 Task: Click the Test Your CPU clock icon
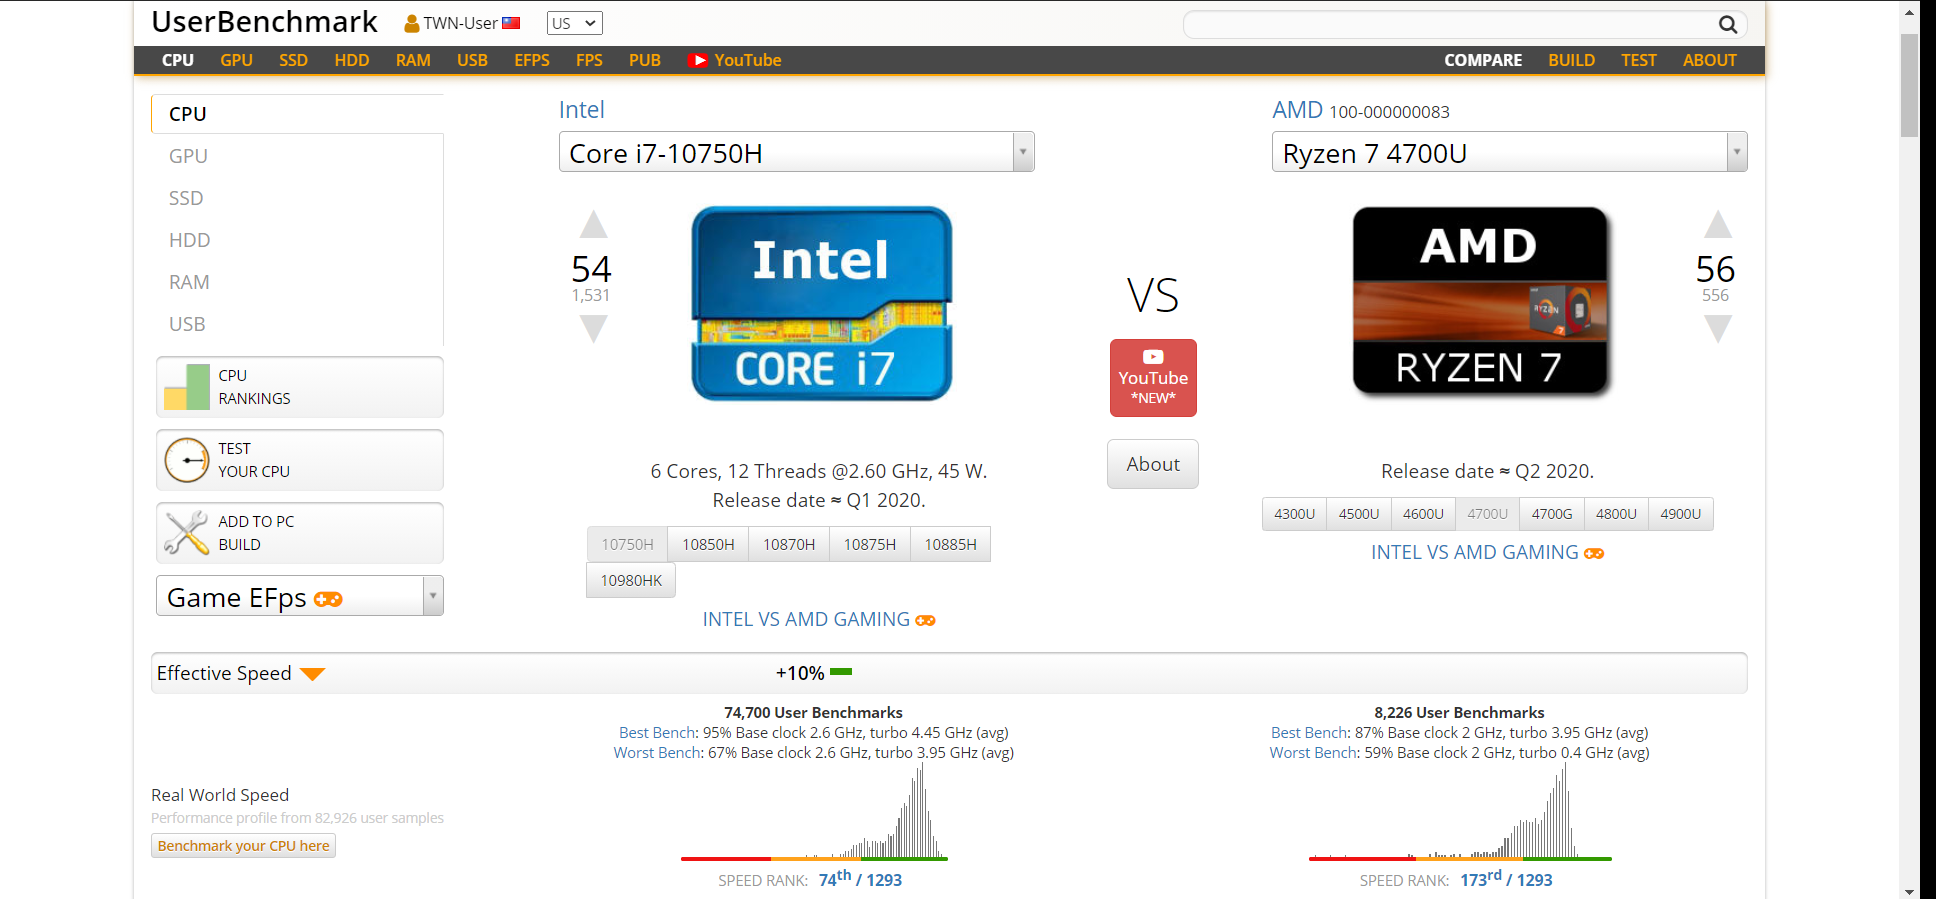pyautogui.click(x=187, y=460)
